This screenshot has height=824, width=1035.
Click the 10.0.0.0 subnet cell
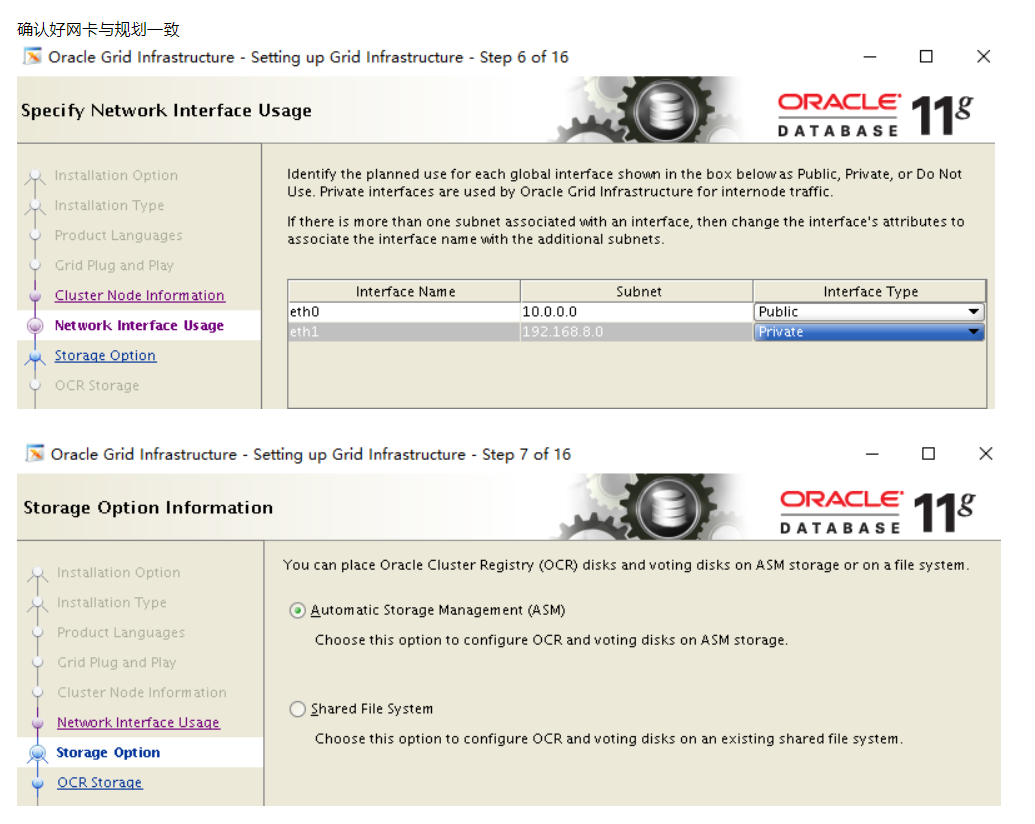pos(637,312)
